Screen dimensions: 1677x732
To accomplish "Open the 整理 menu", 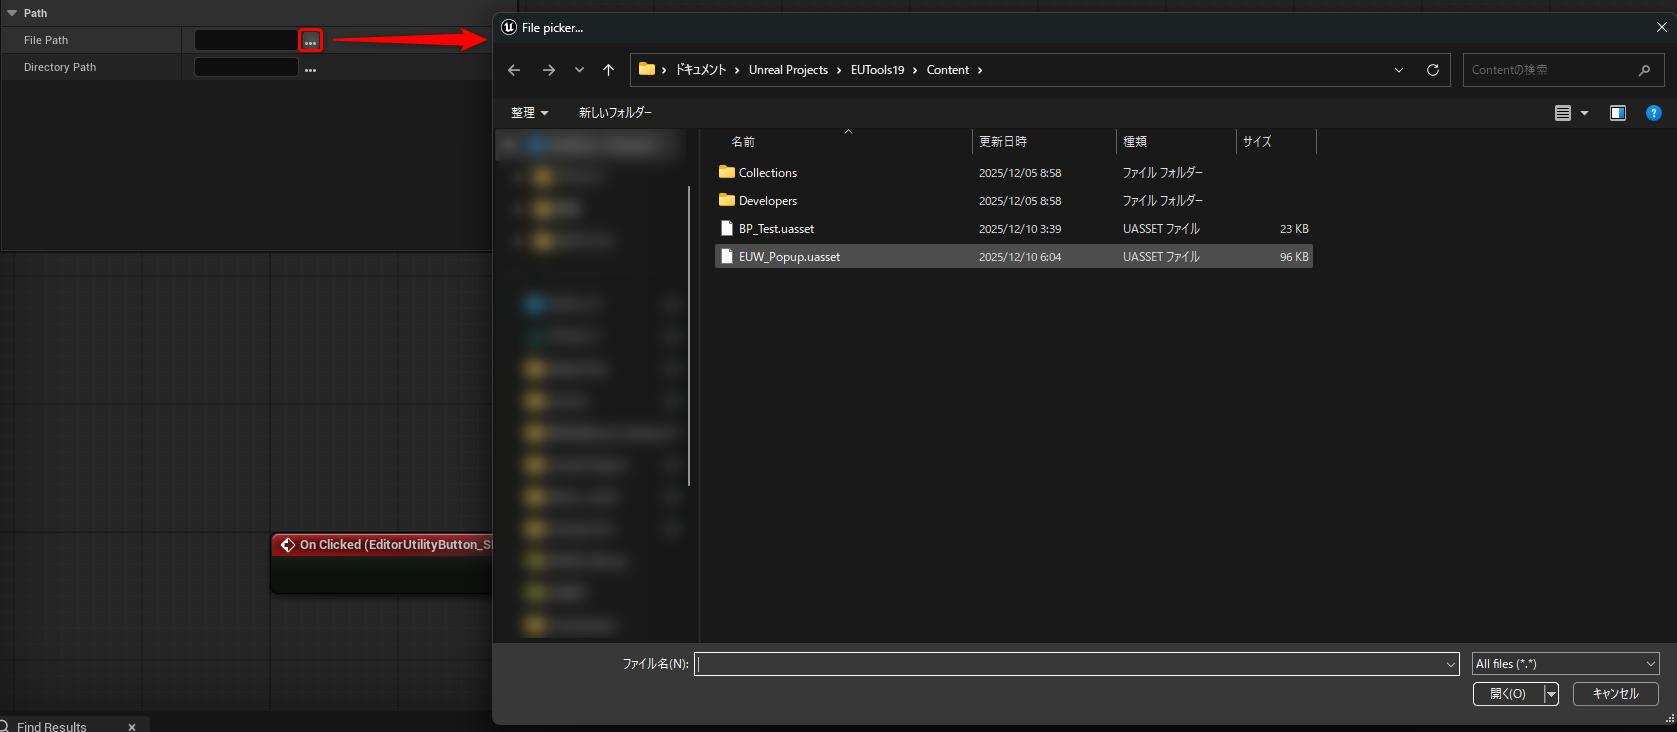I will point(529,113).
